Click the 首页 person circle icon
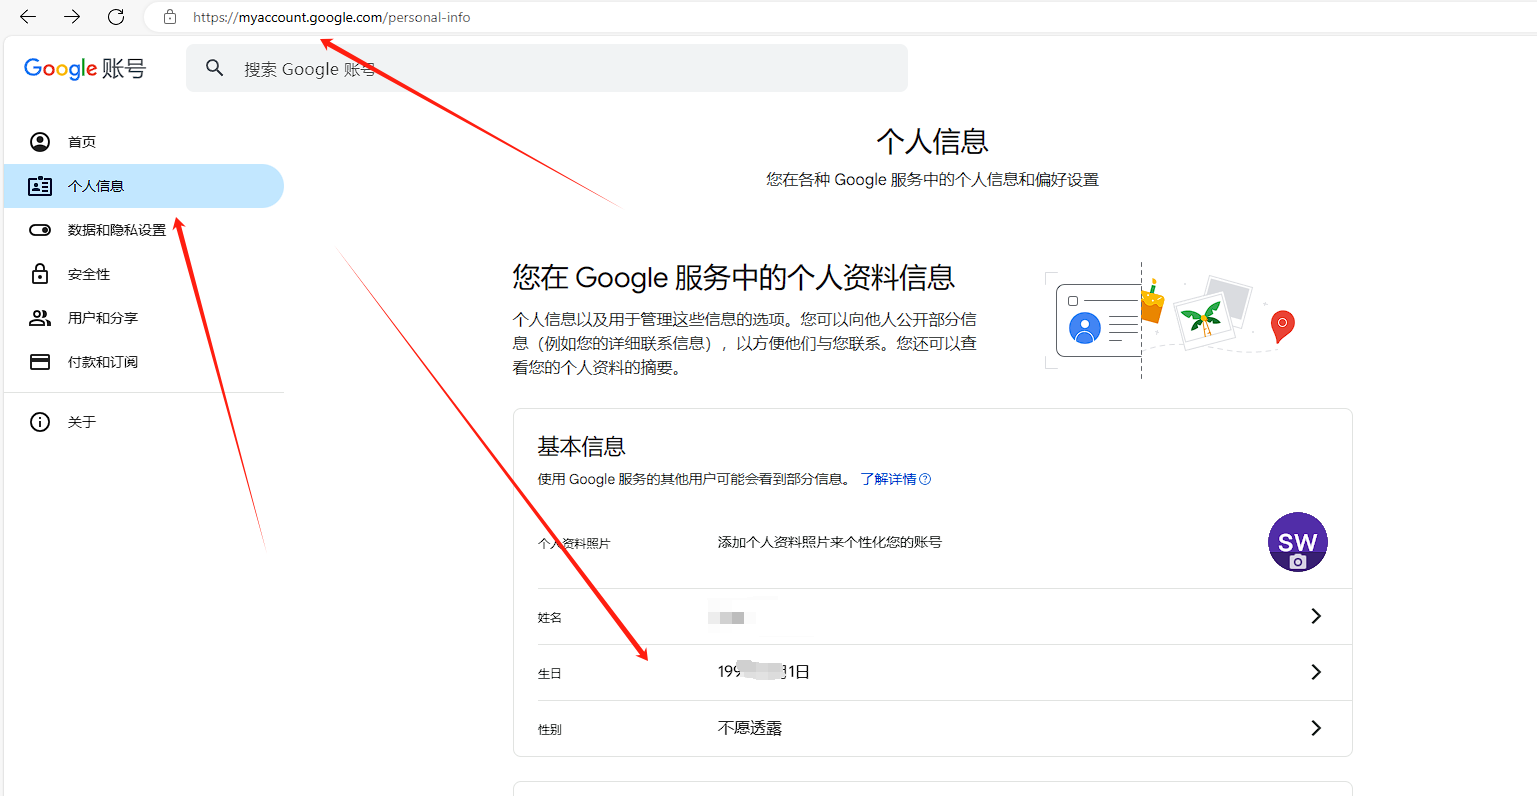 pos(40,142)
